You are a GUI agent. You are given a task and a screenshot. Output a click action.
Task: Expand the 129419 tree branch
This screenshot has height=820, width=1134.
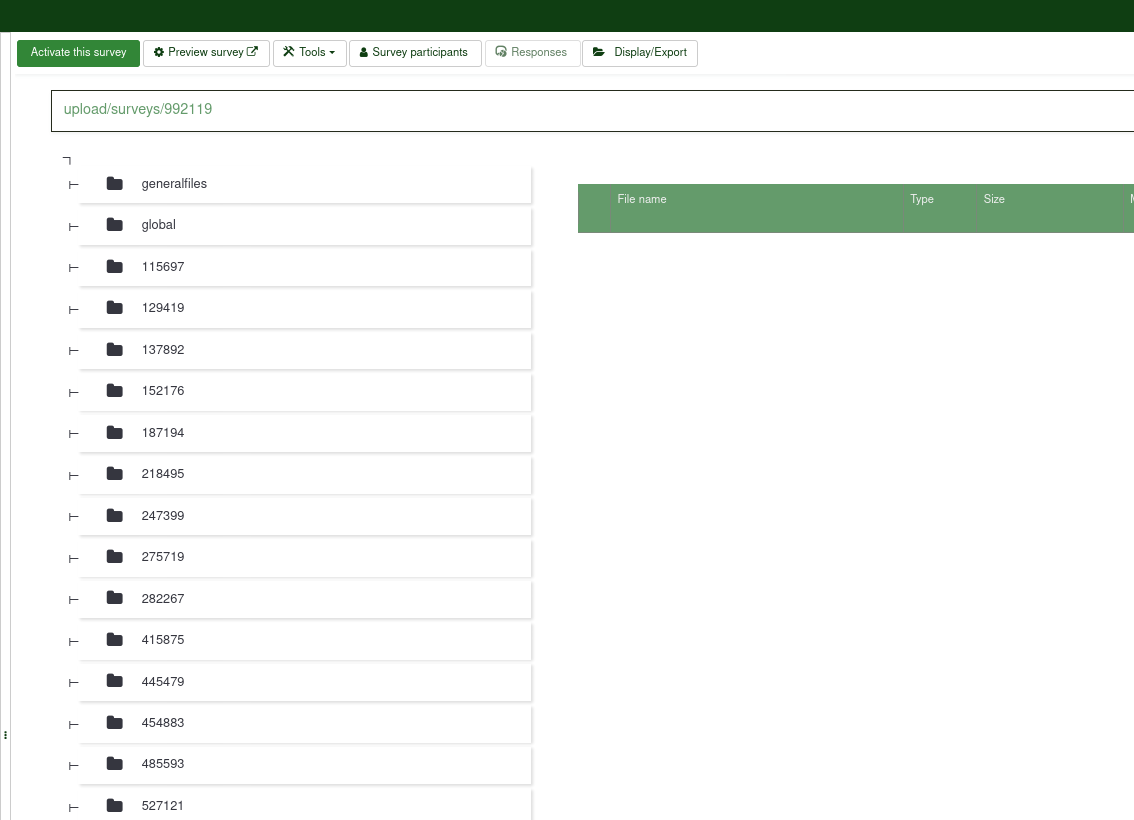click(73, 309)
